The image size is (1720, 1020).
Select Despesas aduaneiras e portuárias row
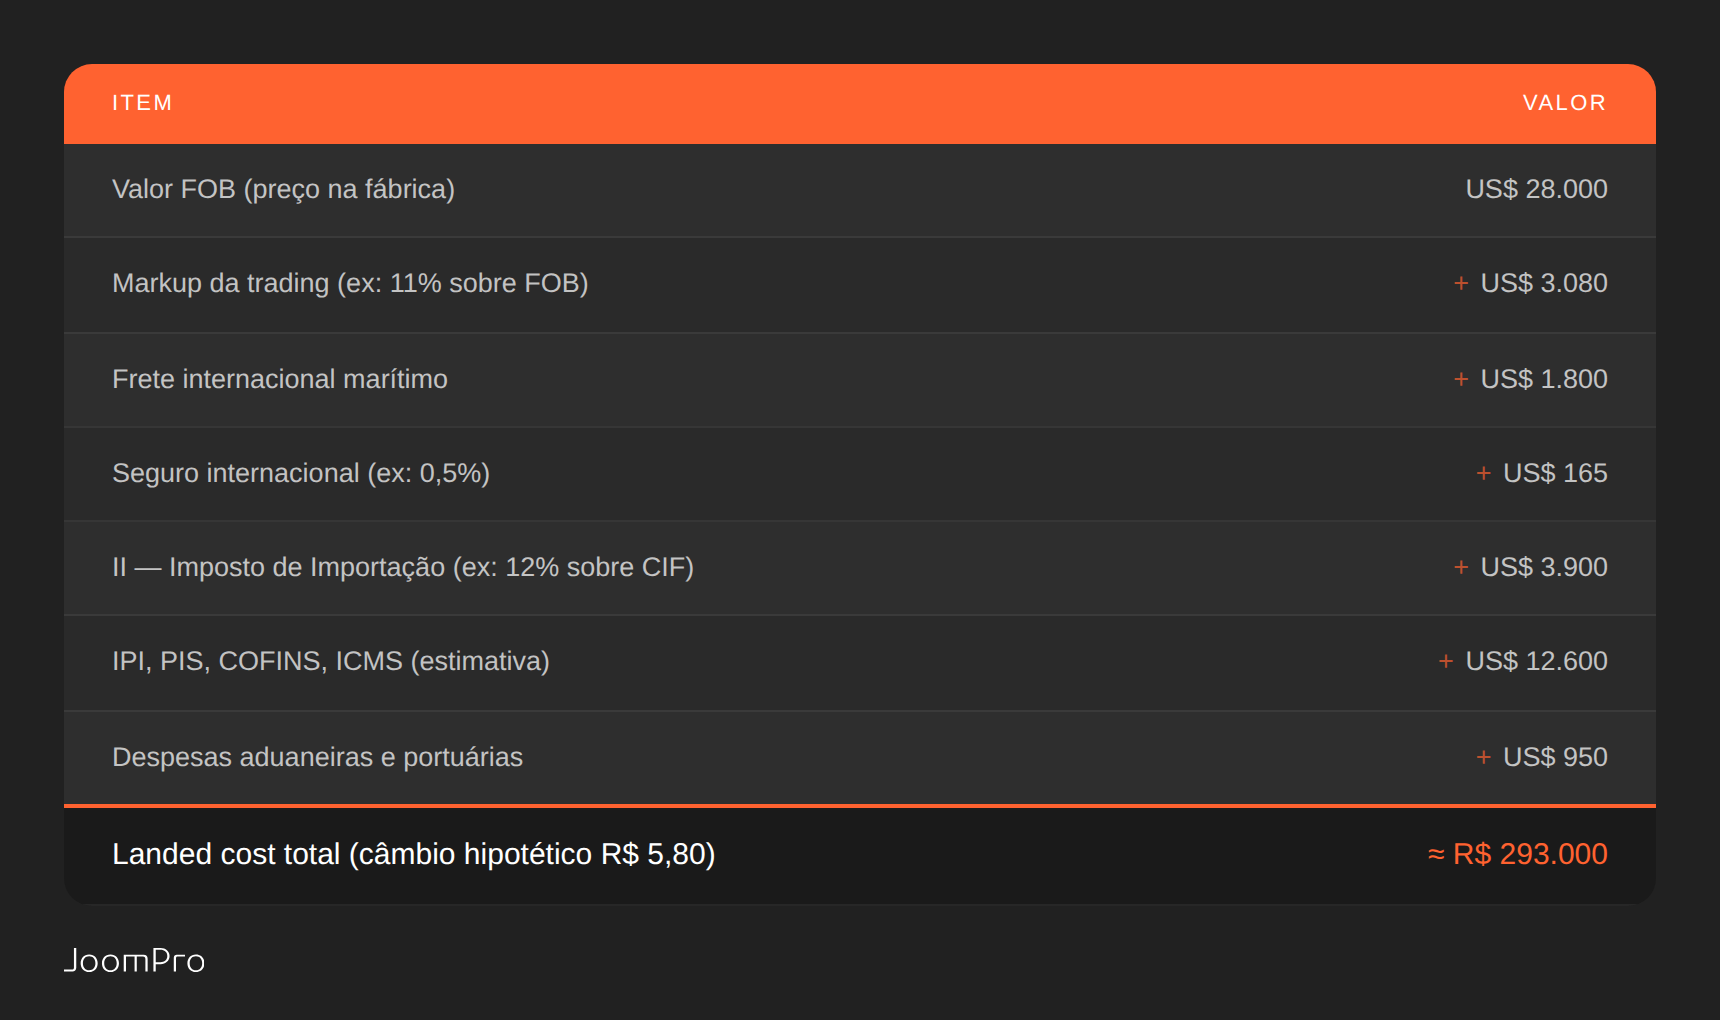[x=860, y=758]
